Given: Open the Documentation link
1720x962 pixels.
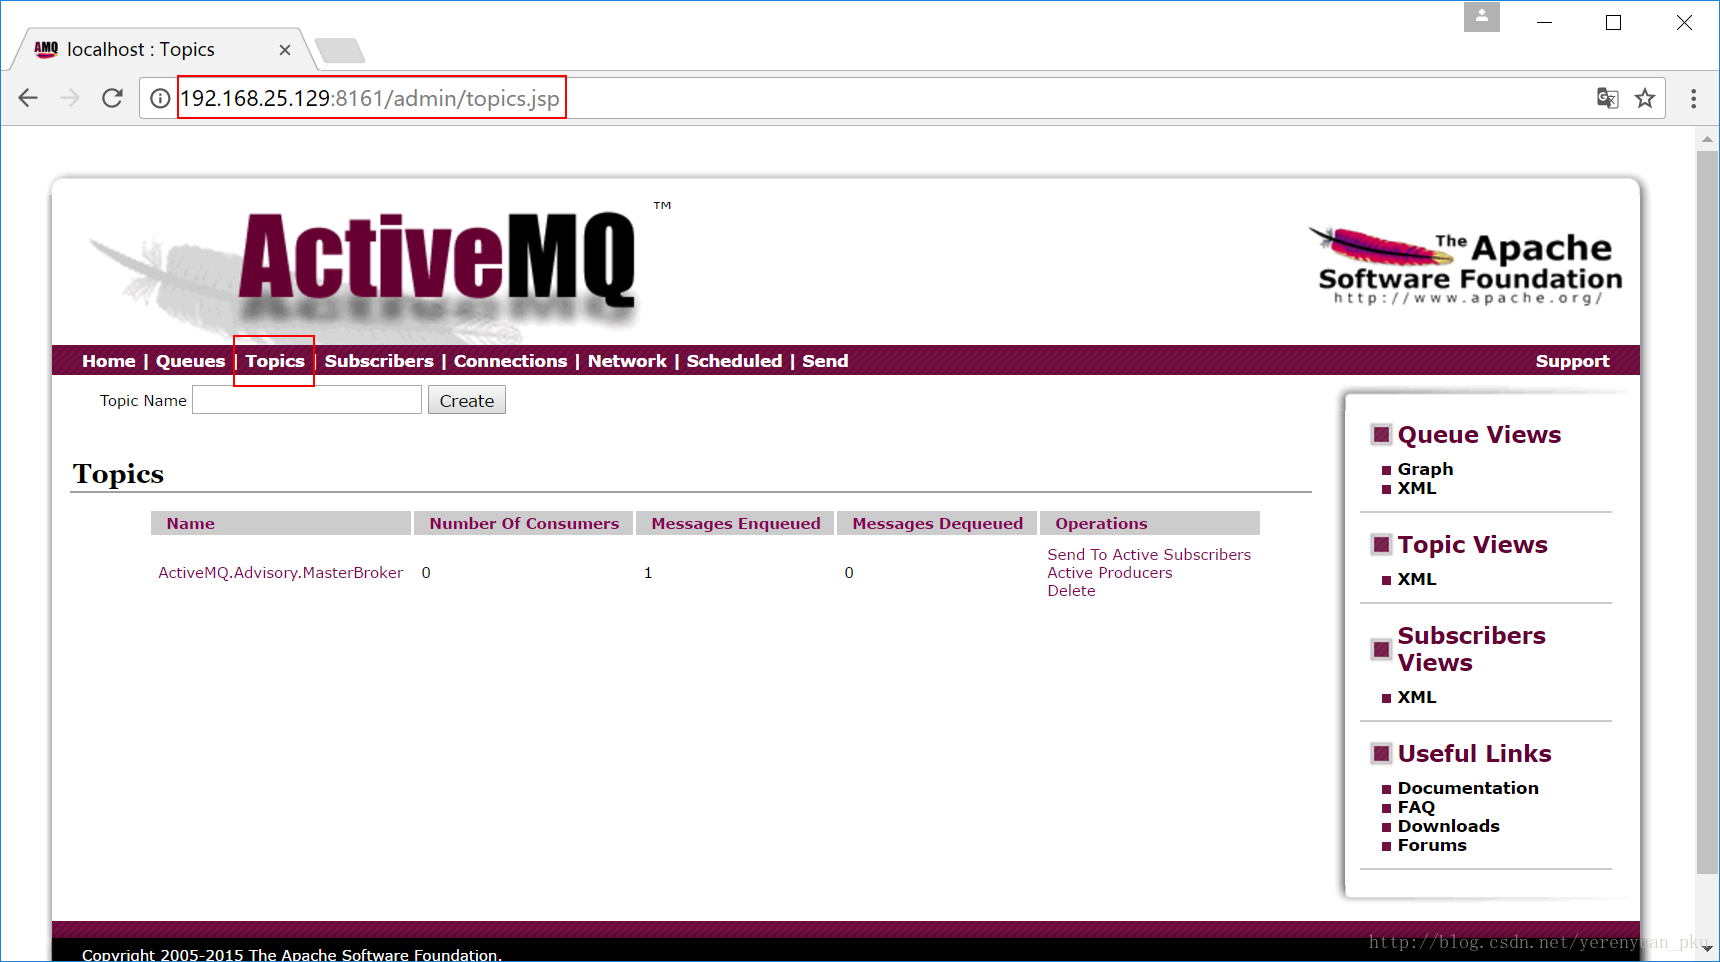Looking at the screenshot, I should click(1468, 788).
